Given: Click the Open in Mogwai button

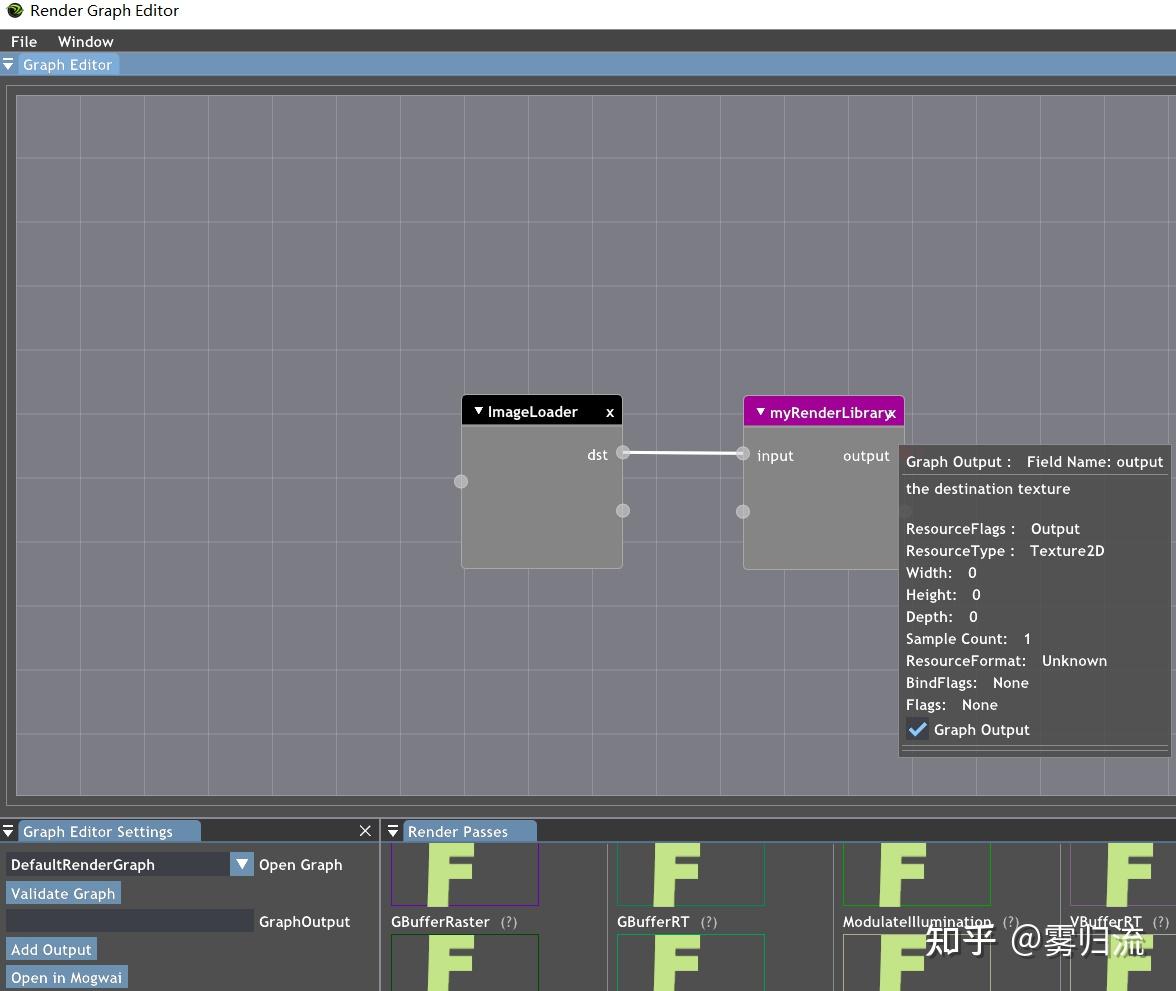Looking at the screenshot, I should tap(67, 977).
